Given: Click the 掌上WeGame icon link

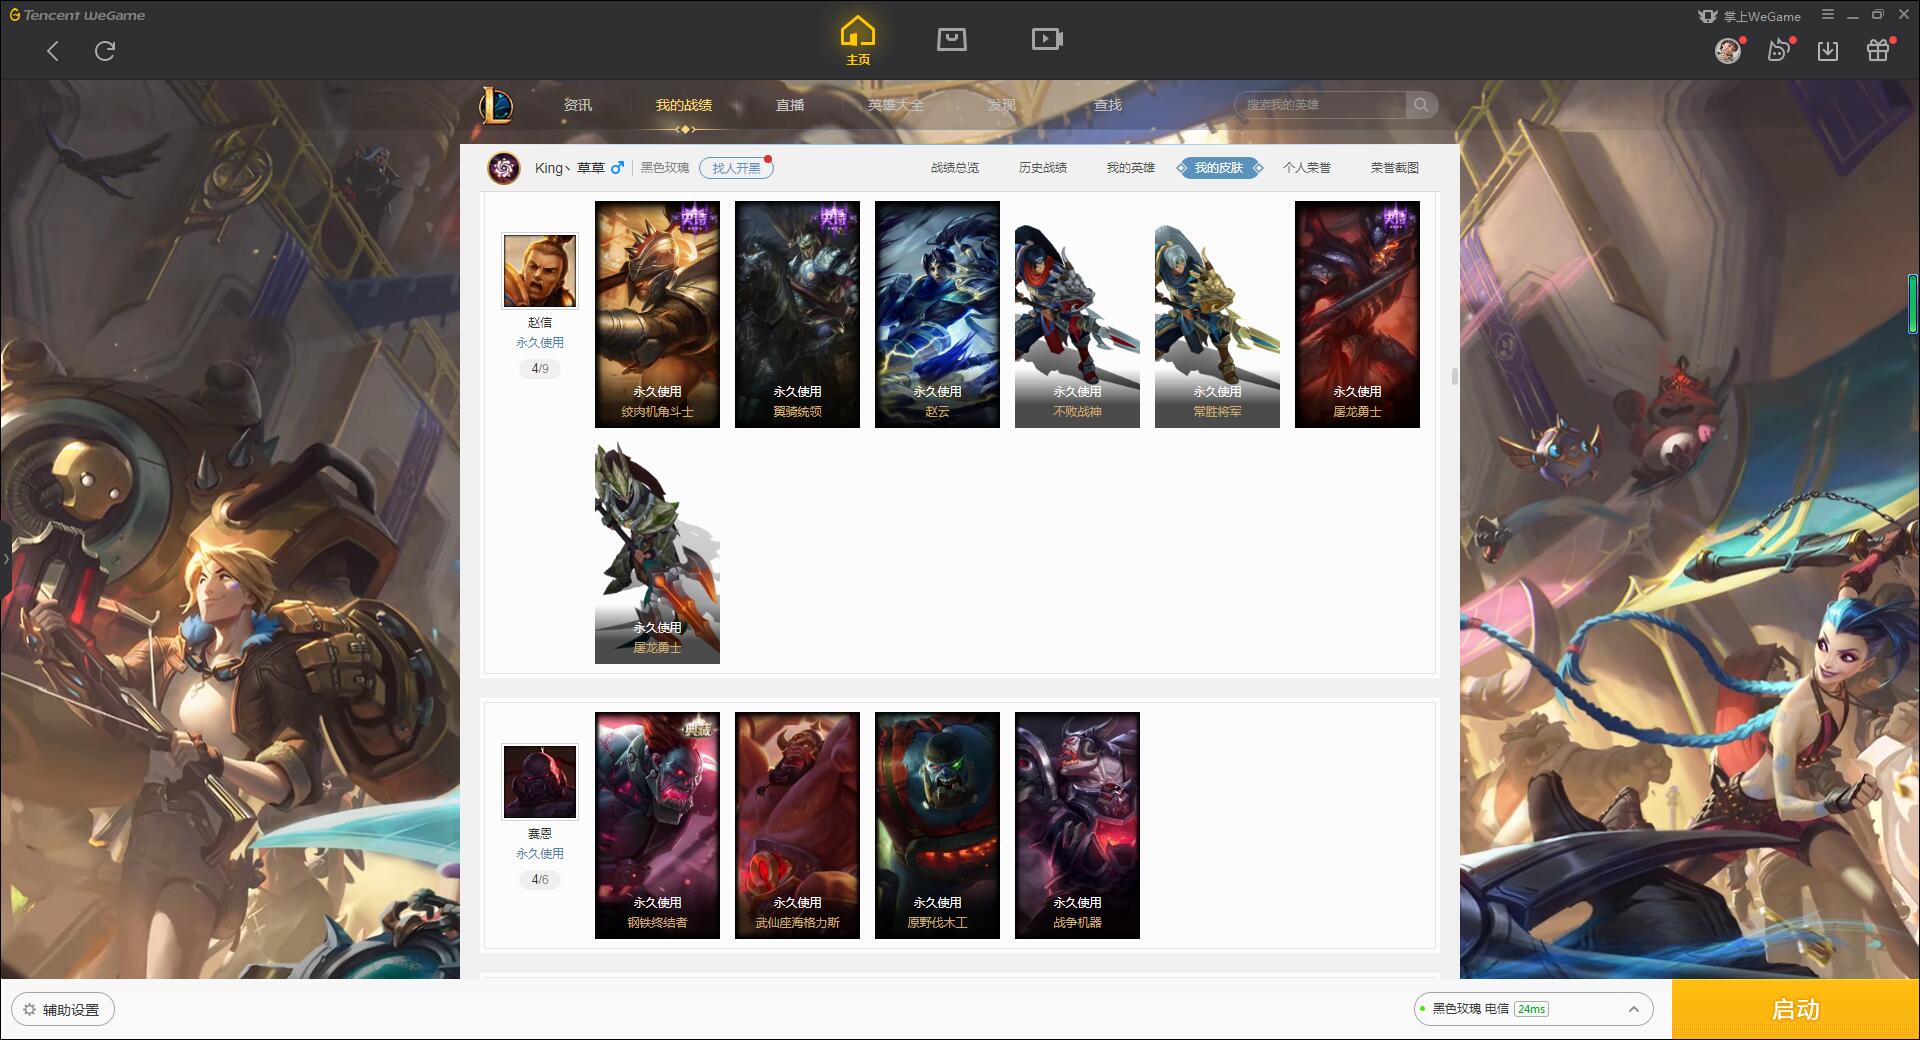Looking at the screenshot, I should tap(1749, 16).
